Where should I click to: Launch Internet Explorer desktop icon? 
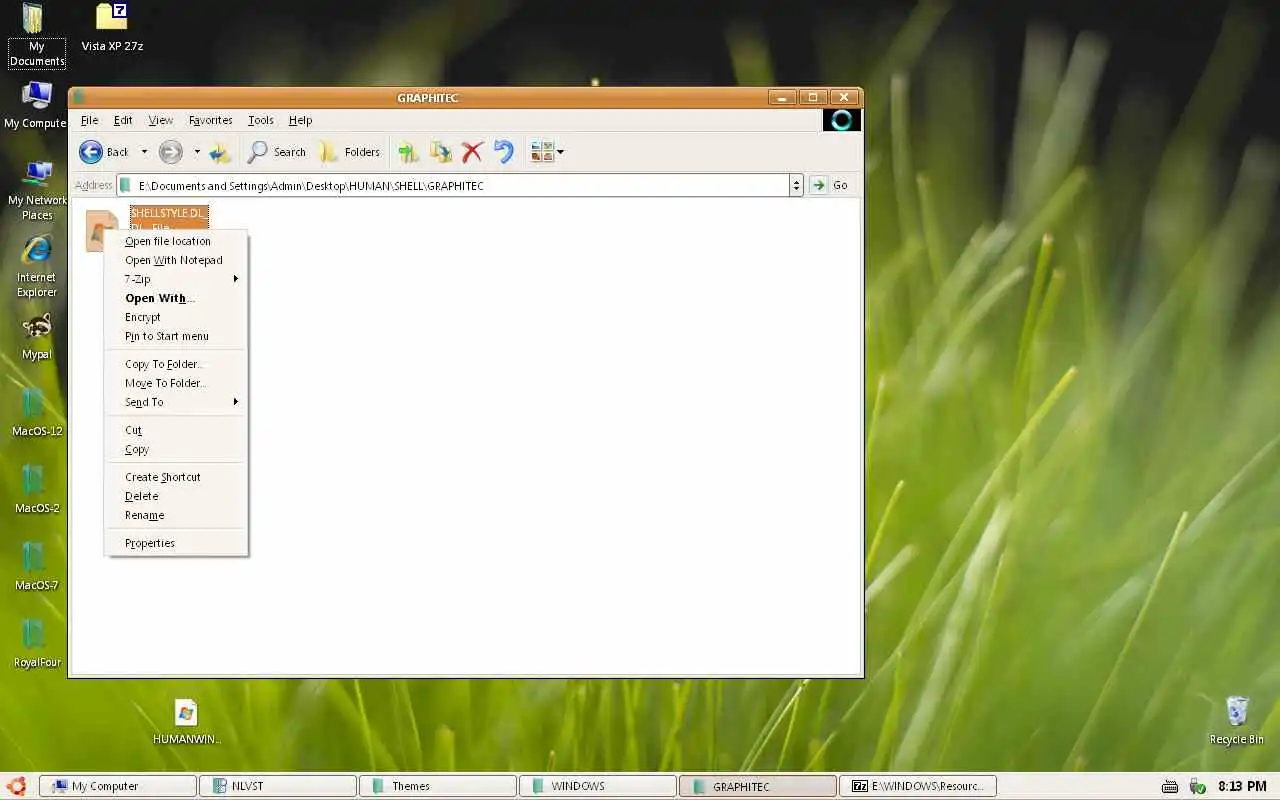37,268
